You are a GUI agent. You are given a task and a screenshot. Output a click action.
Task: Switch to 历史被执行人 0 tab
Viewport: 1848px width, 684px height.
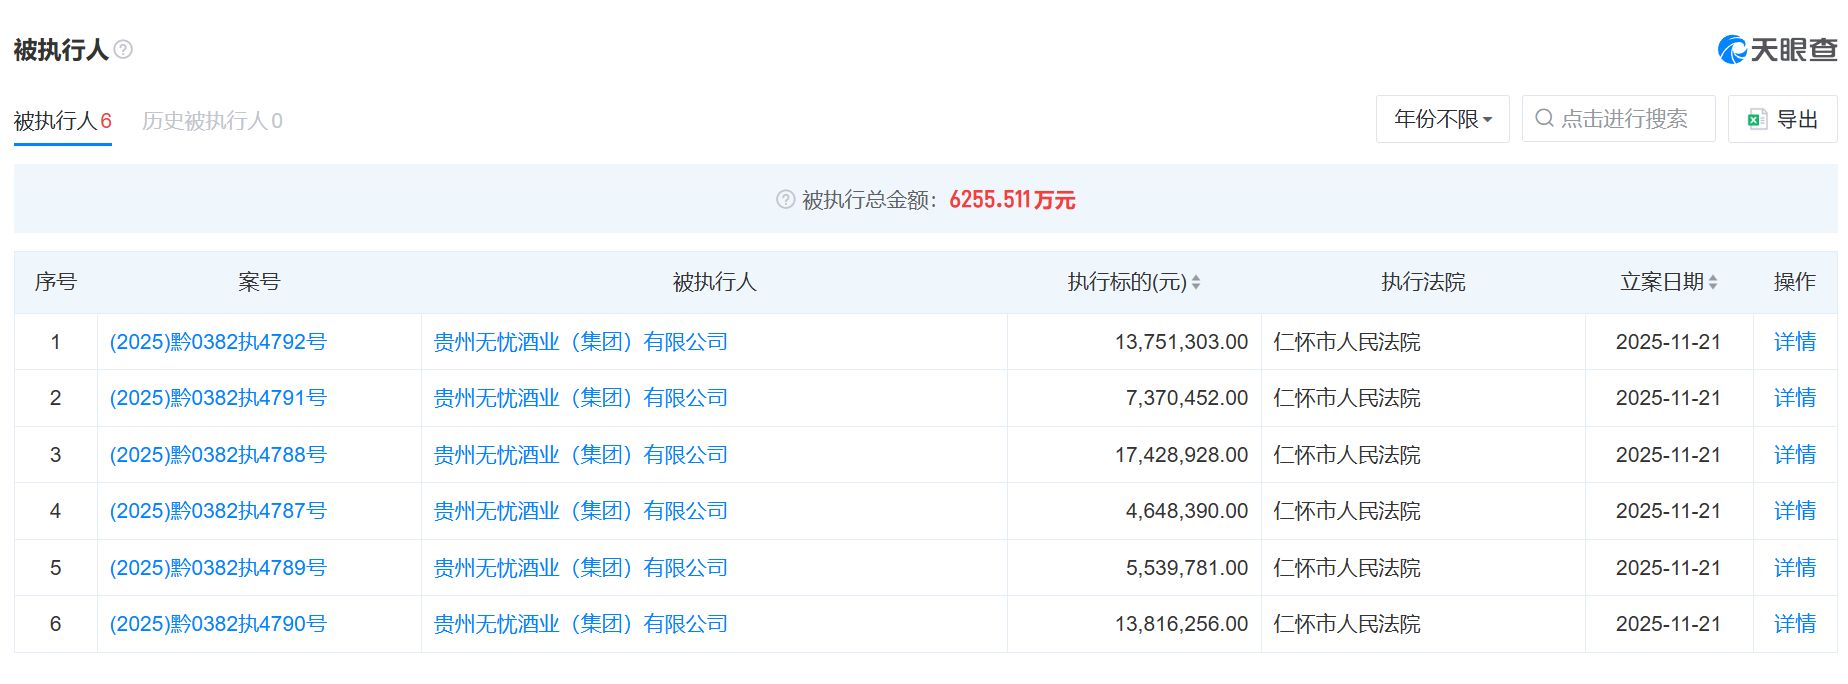[212, 121]
